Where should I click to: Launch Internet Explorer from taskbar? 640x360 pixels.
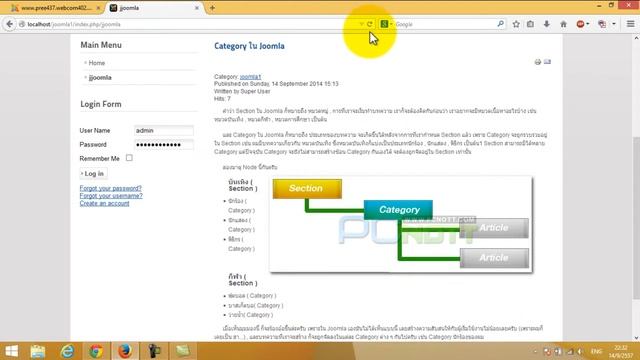click(67, 351)
